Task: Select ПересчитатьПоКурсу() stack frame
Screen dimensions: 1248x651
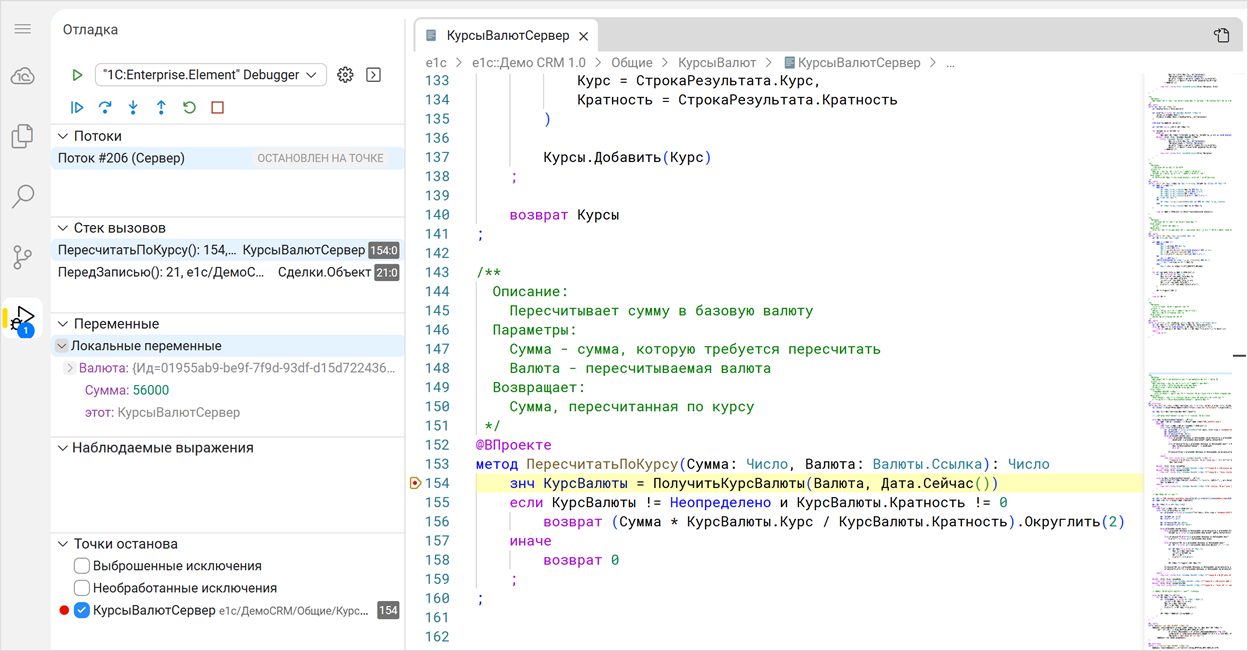Action: [x=228, y=250]
